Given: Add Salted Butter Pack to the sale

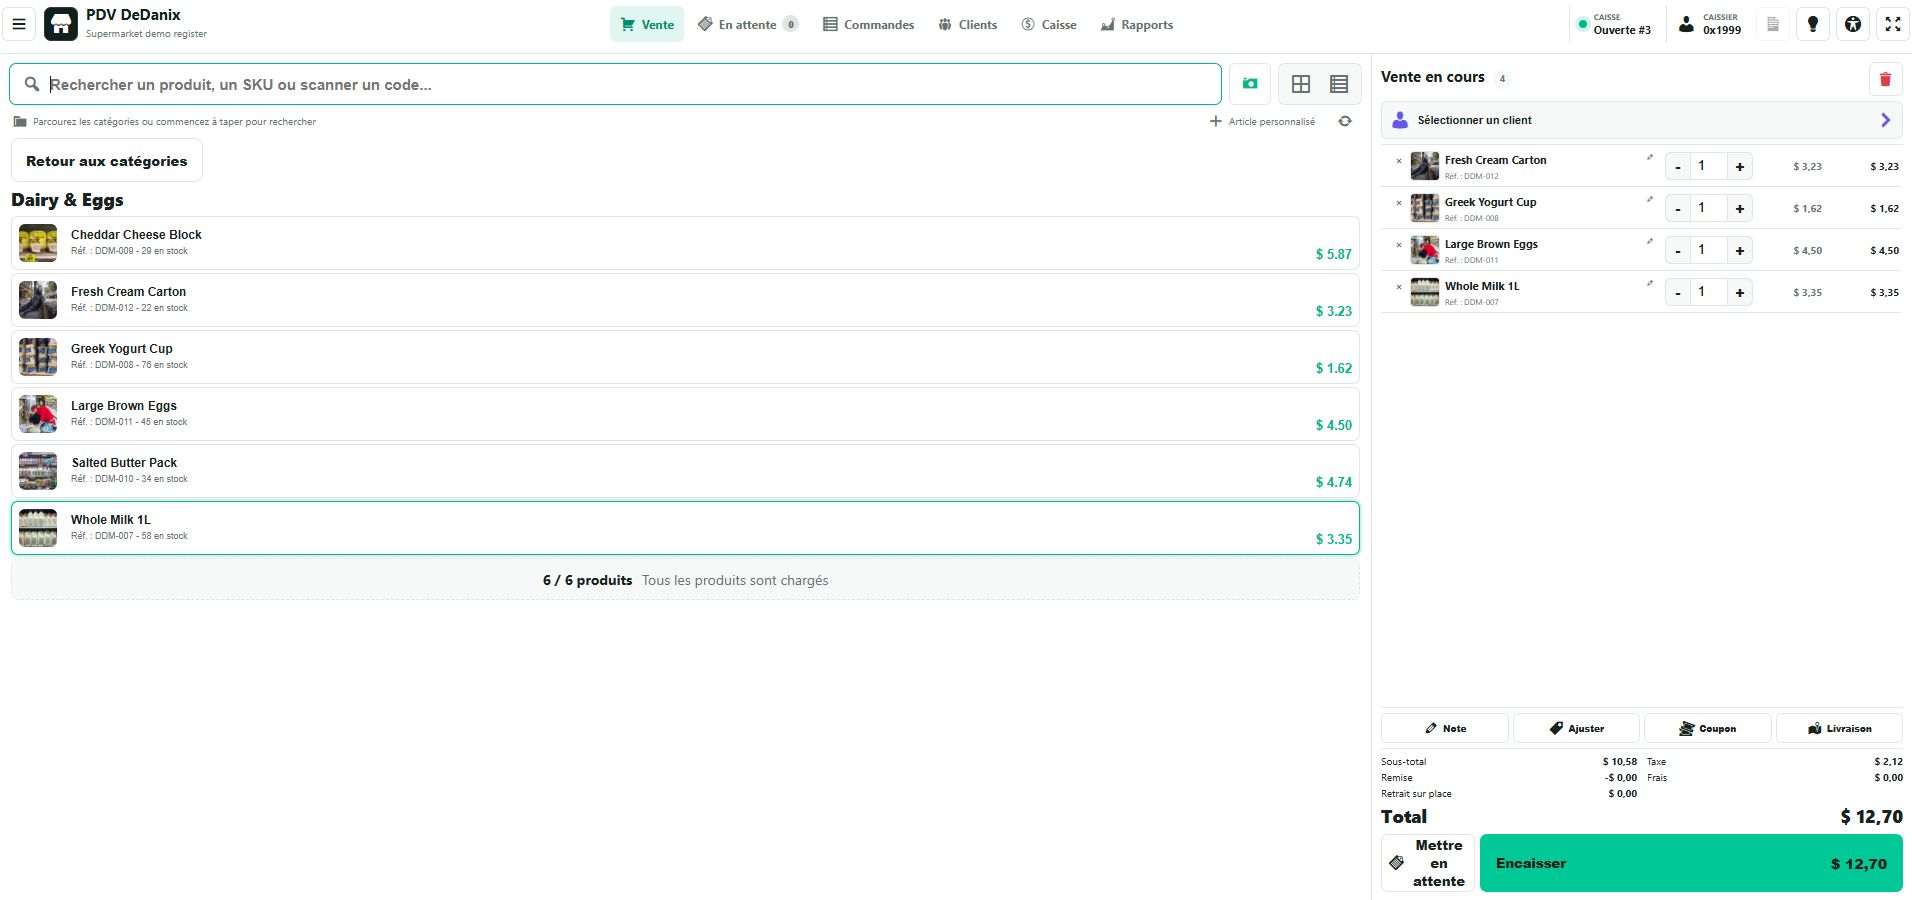Looking at the screenshot, I should pos(685,471).
